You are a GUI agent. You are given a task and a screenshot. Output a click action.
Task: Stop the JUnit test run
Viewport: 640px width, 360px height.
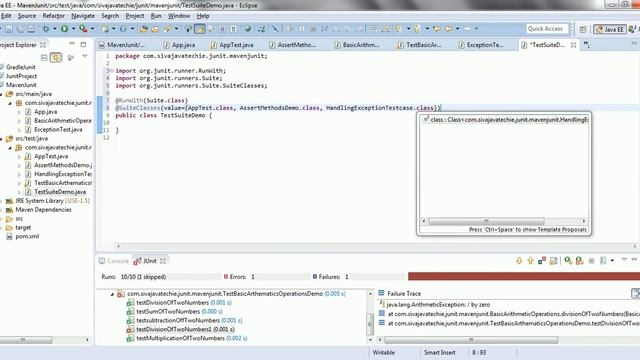tap(591, 260)
